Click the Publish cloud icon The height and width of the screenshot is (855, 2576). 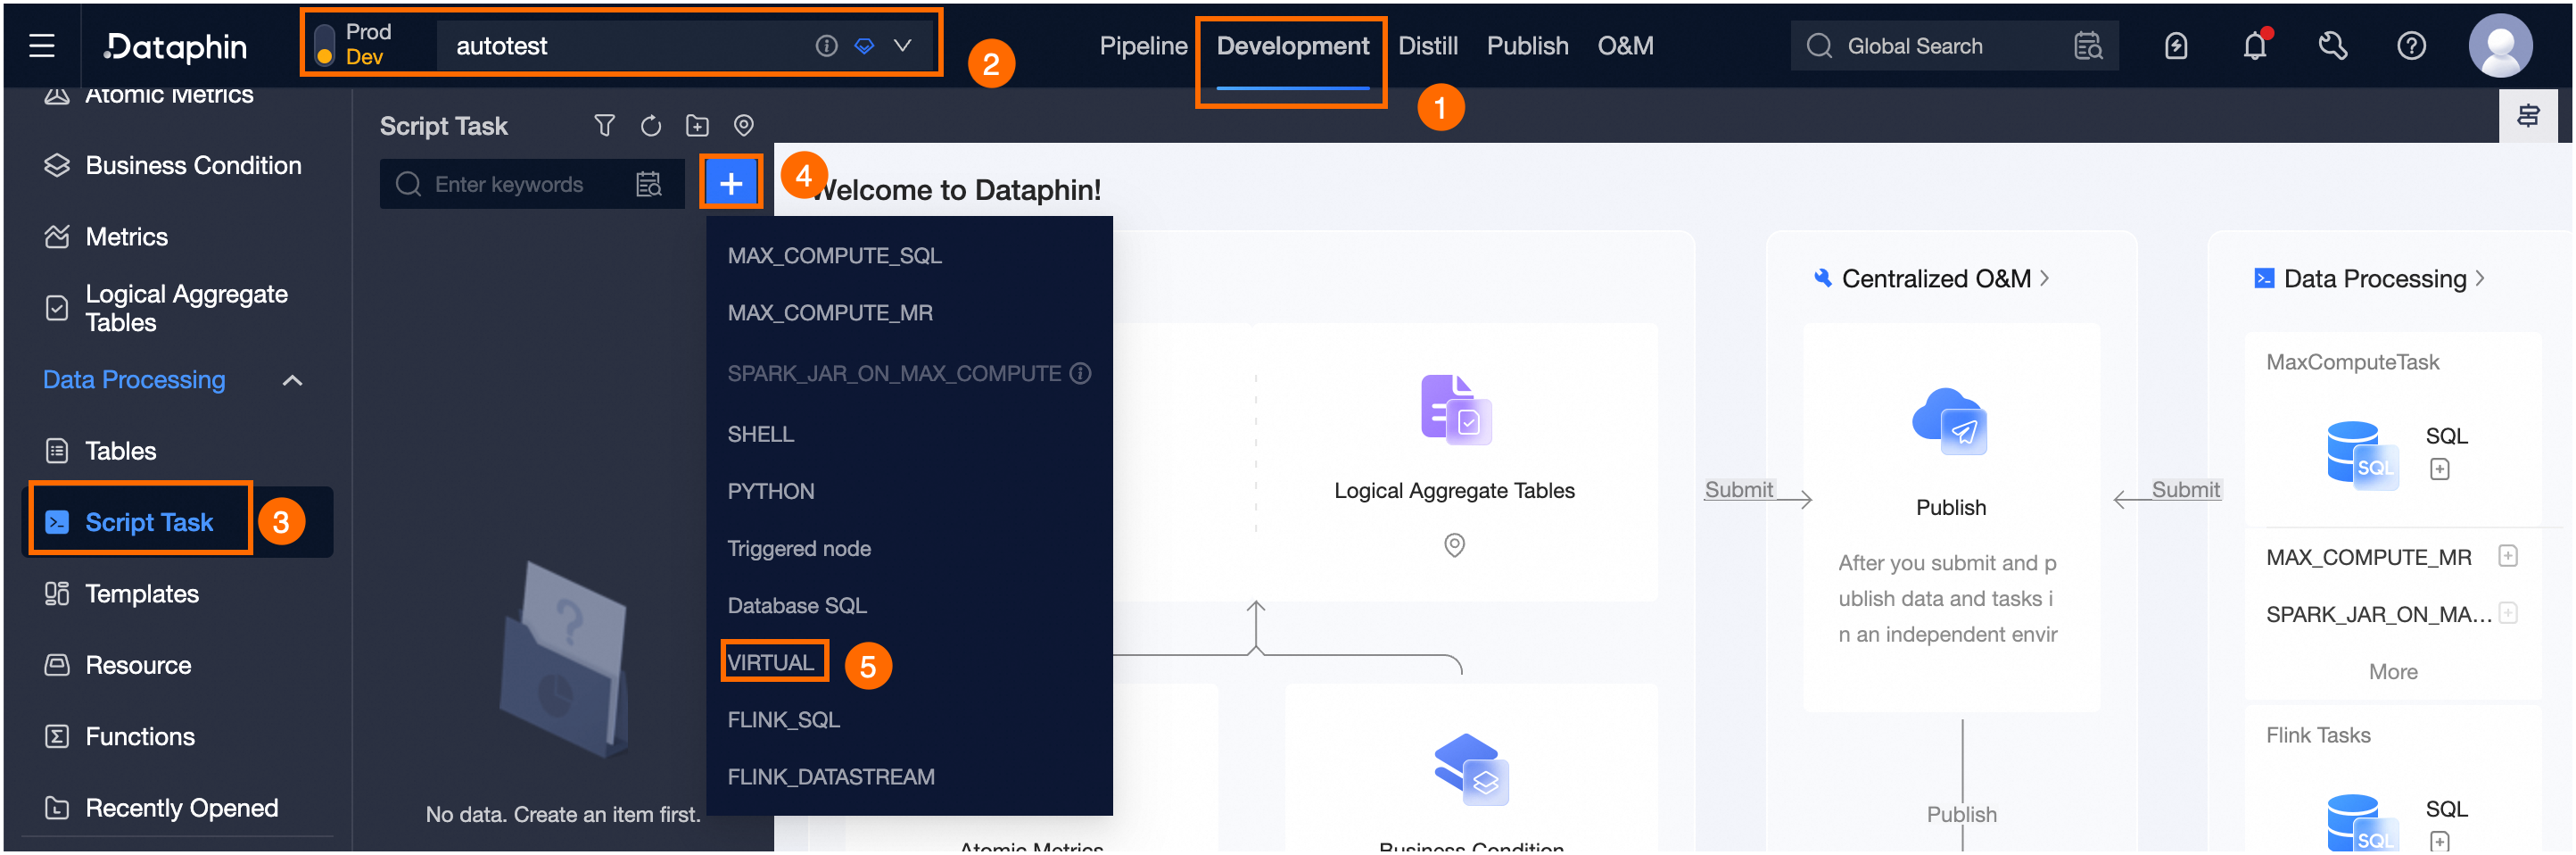[x=1950, y=421]
